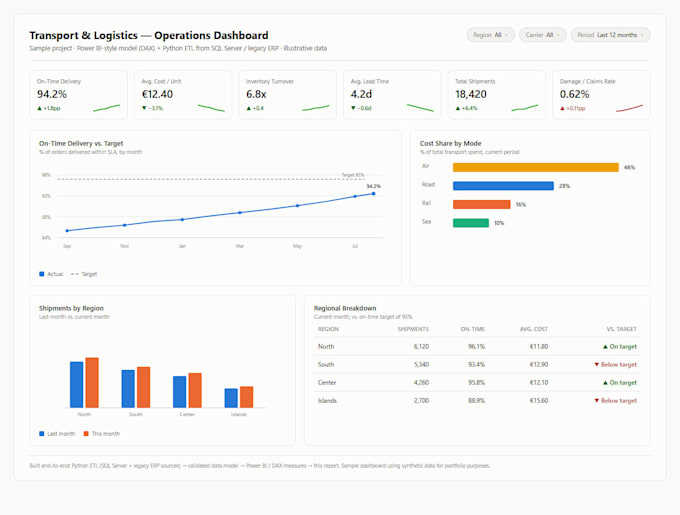Toggle the Target legend entry

pos(84,274)
